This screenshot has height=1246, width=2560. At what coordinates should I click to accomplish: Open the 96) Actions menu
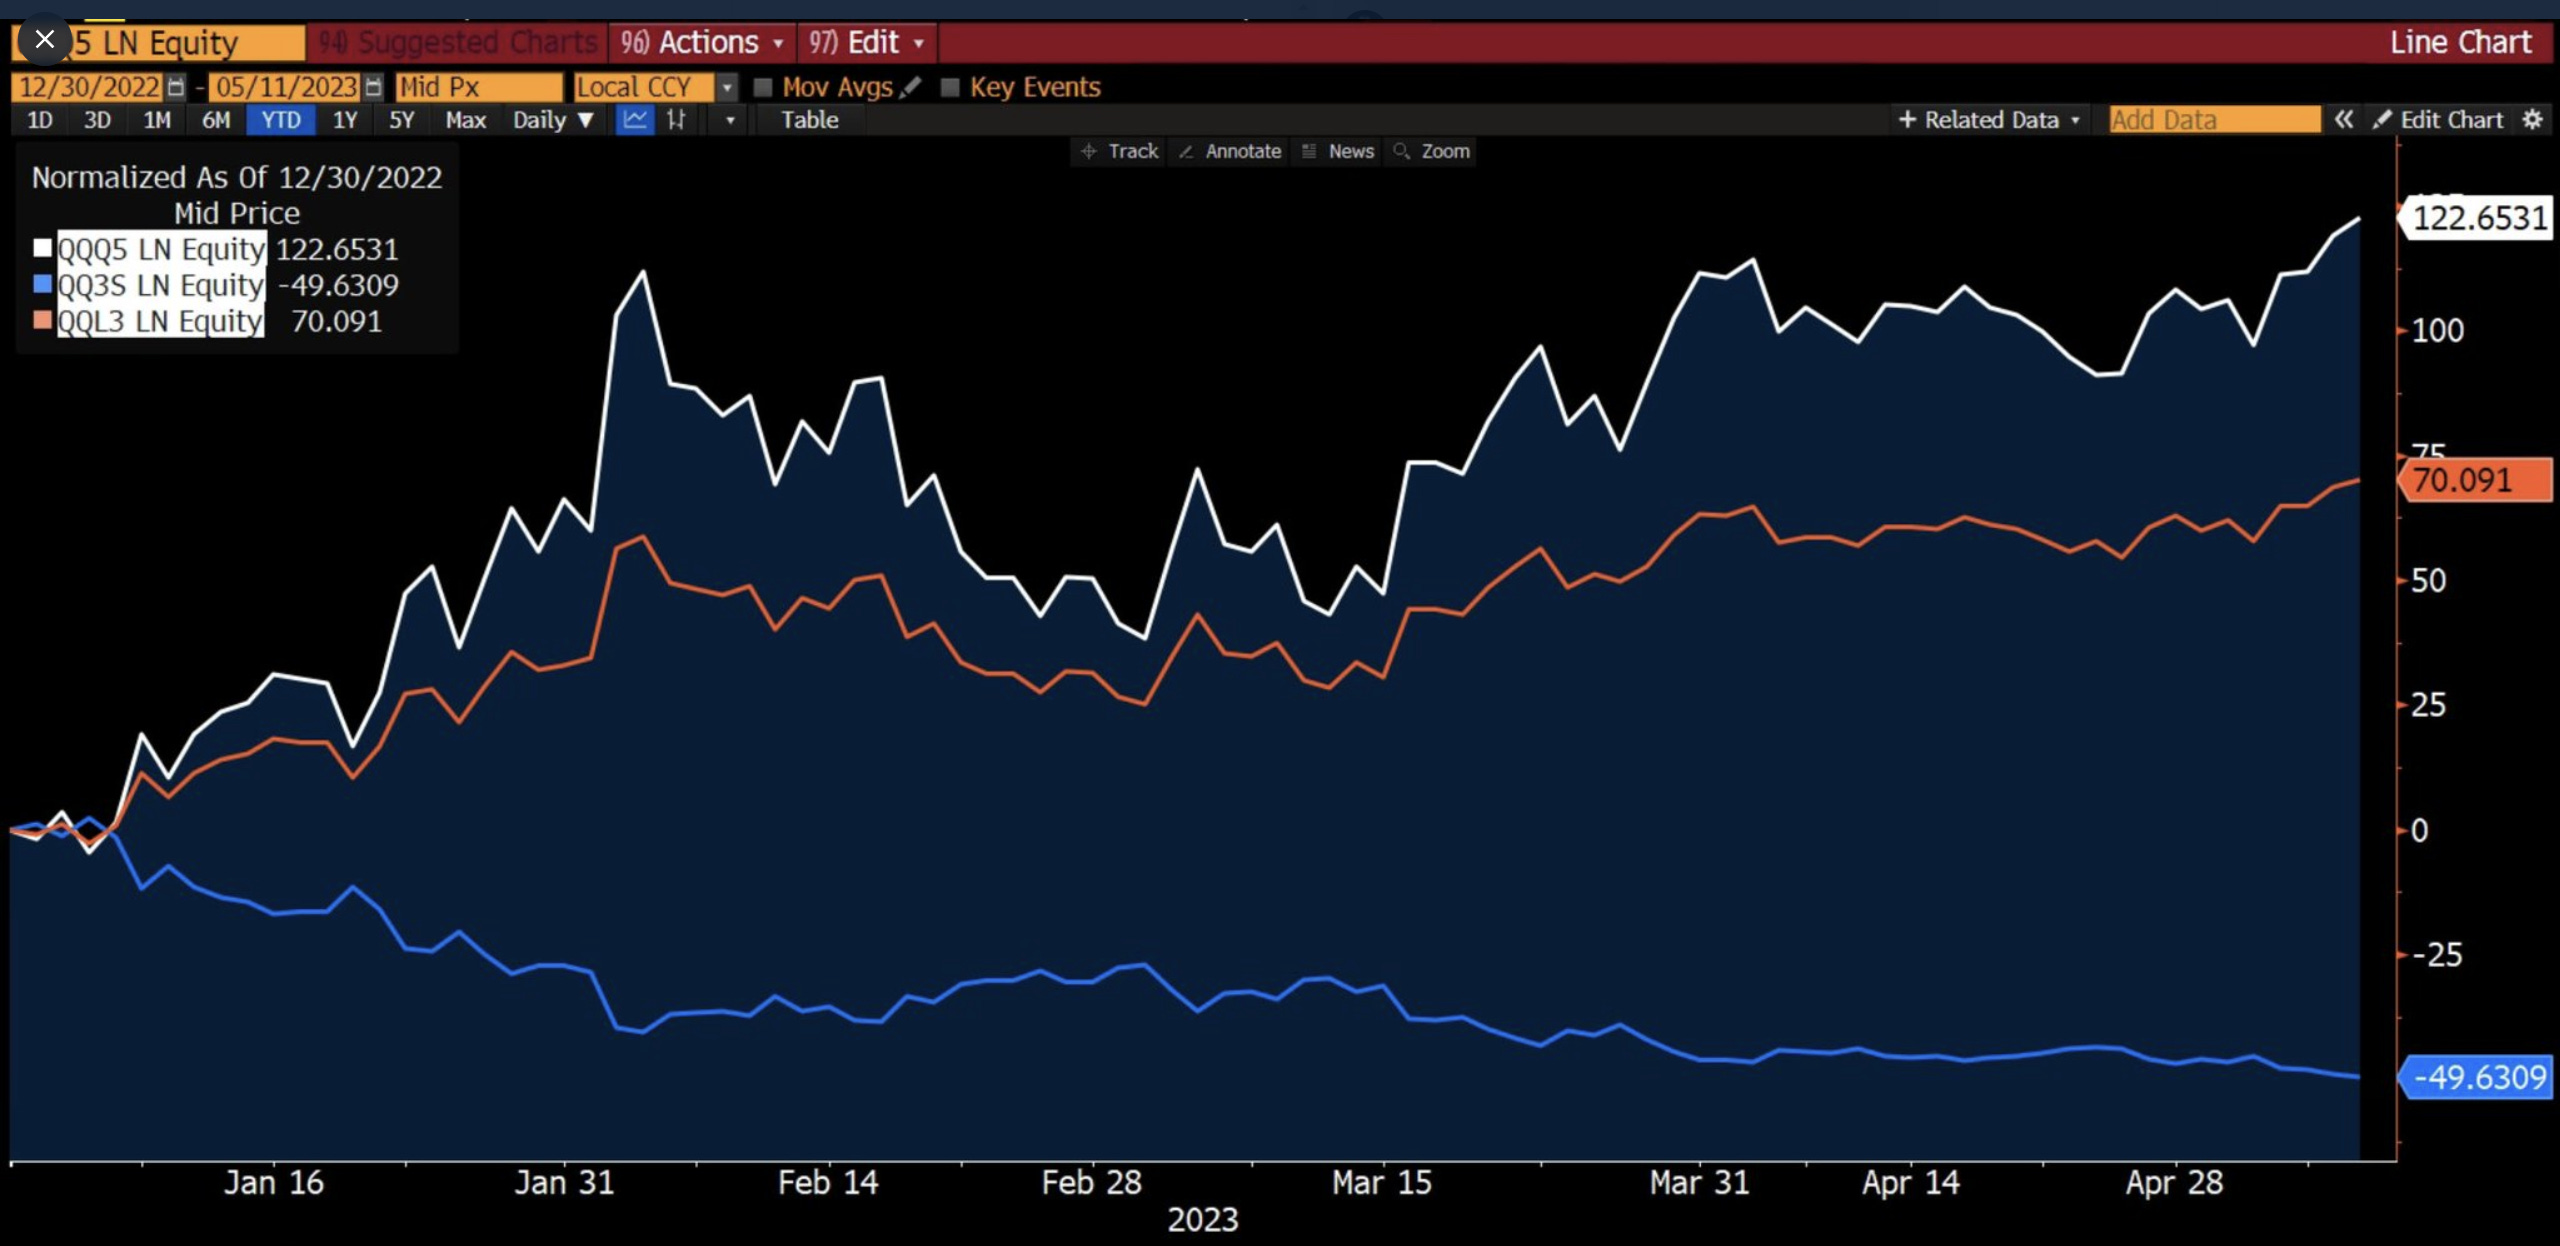(x=702, y=42)
